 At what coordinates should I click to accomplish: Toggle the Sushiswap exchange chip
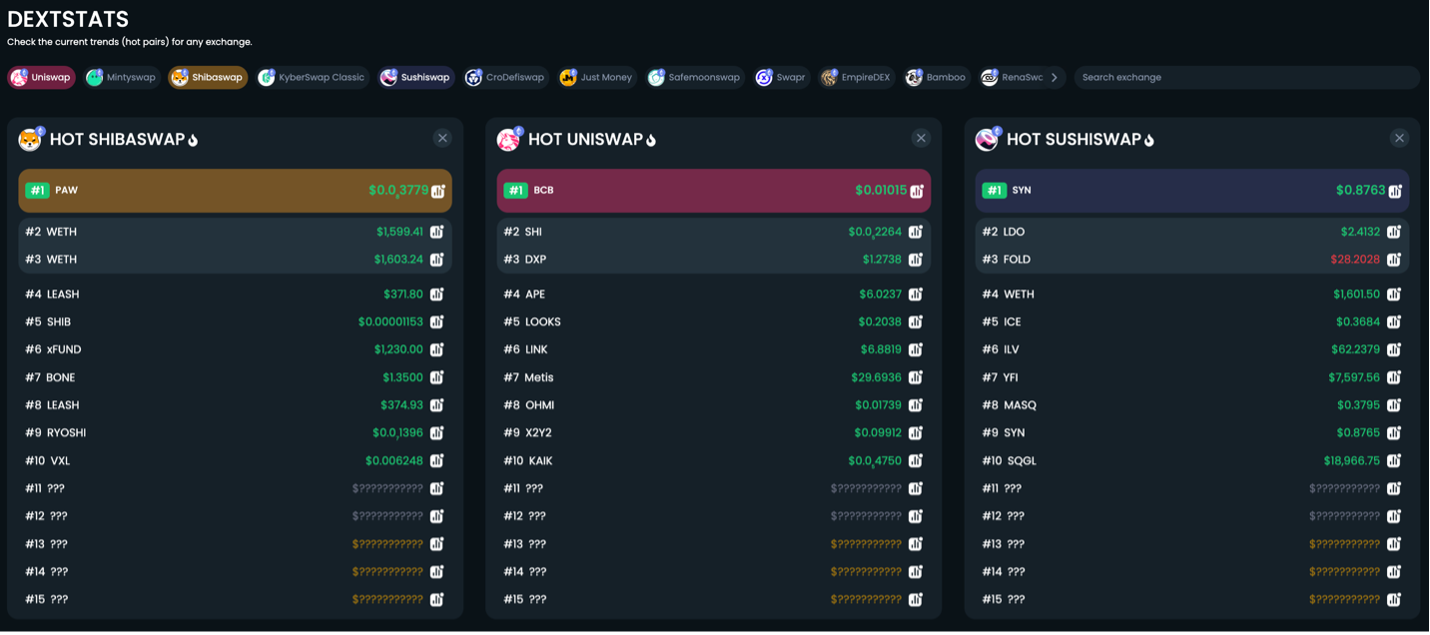pyautogui.click(x=416, y=77)
